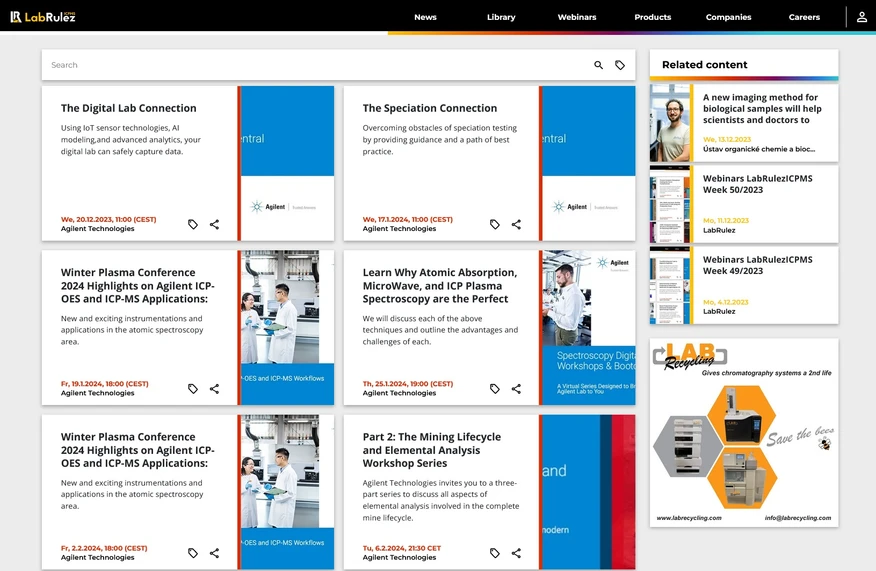This screenshot has width=876, height=571.
Task: Click Spectroscopy Digital Workshops thumbnail image
Action: click(587, 327)
